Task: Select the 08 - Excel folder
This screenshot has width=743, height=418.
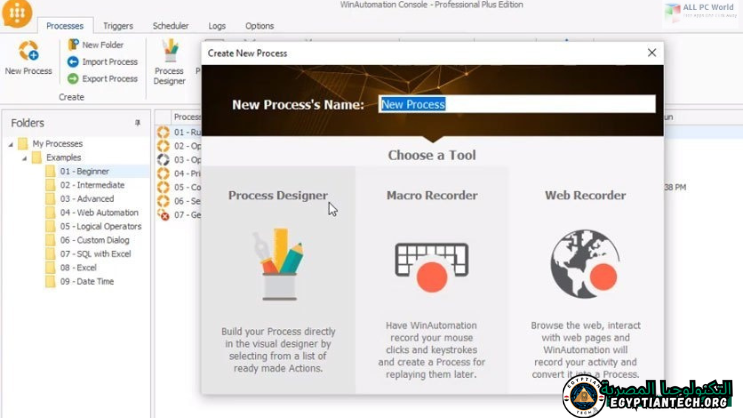Action: point(79,268)
